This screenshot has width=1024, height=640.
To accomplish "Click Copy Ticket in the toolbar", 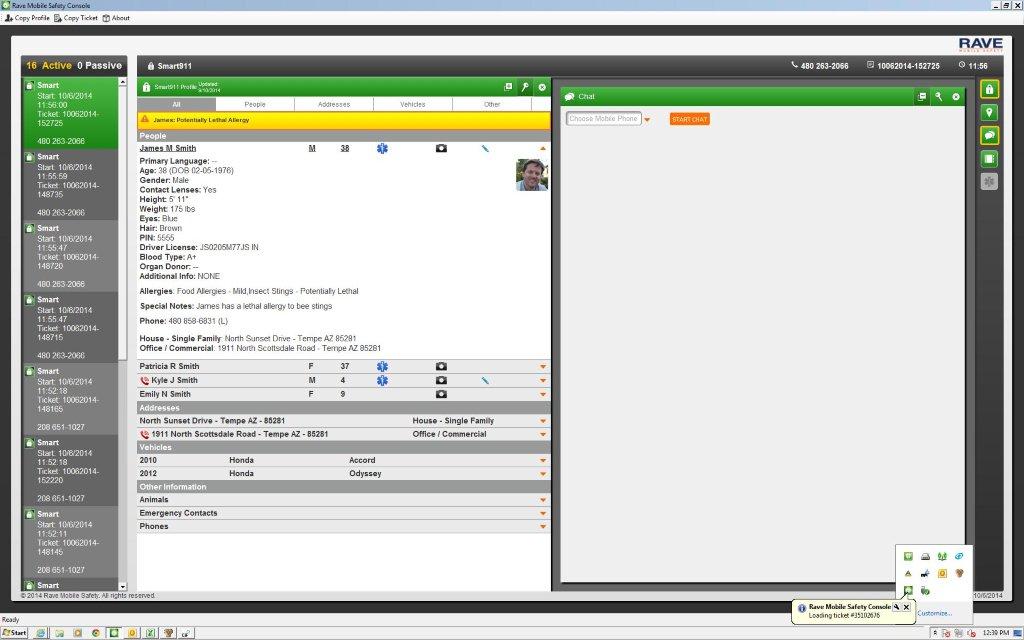I will pyautogui.click(x=76, y=18).
